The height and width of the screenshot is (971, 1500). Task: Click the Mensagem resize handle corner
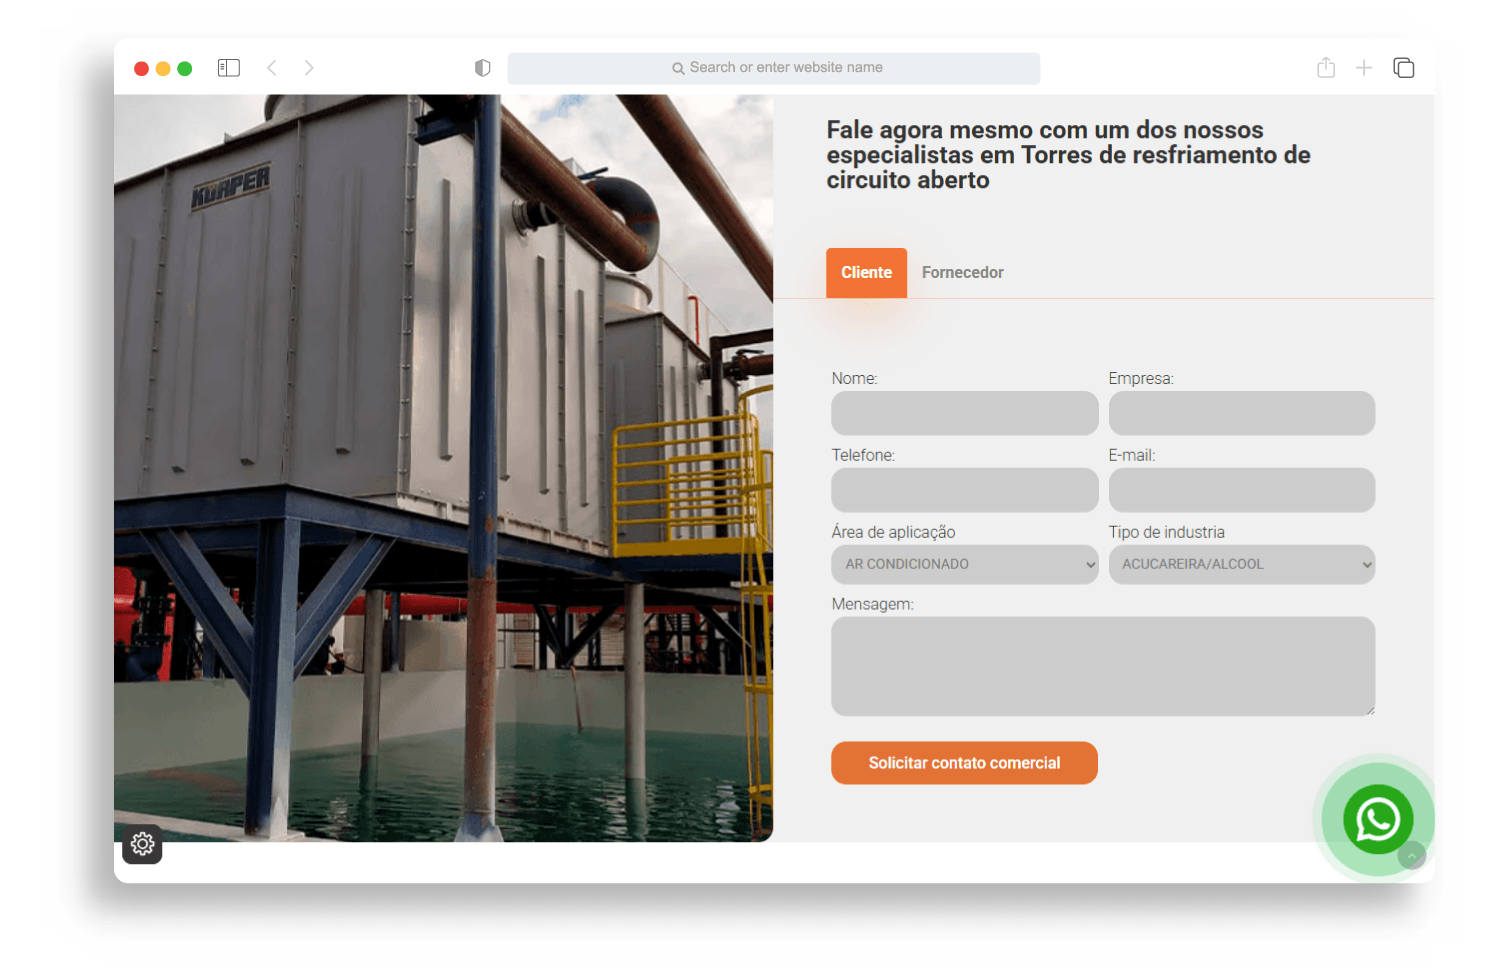[1370, 710]
